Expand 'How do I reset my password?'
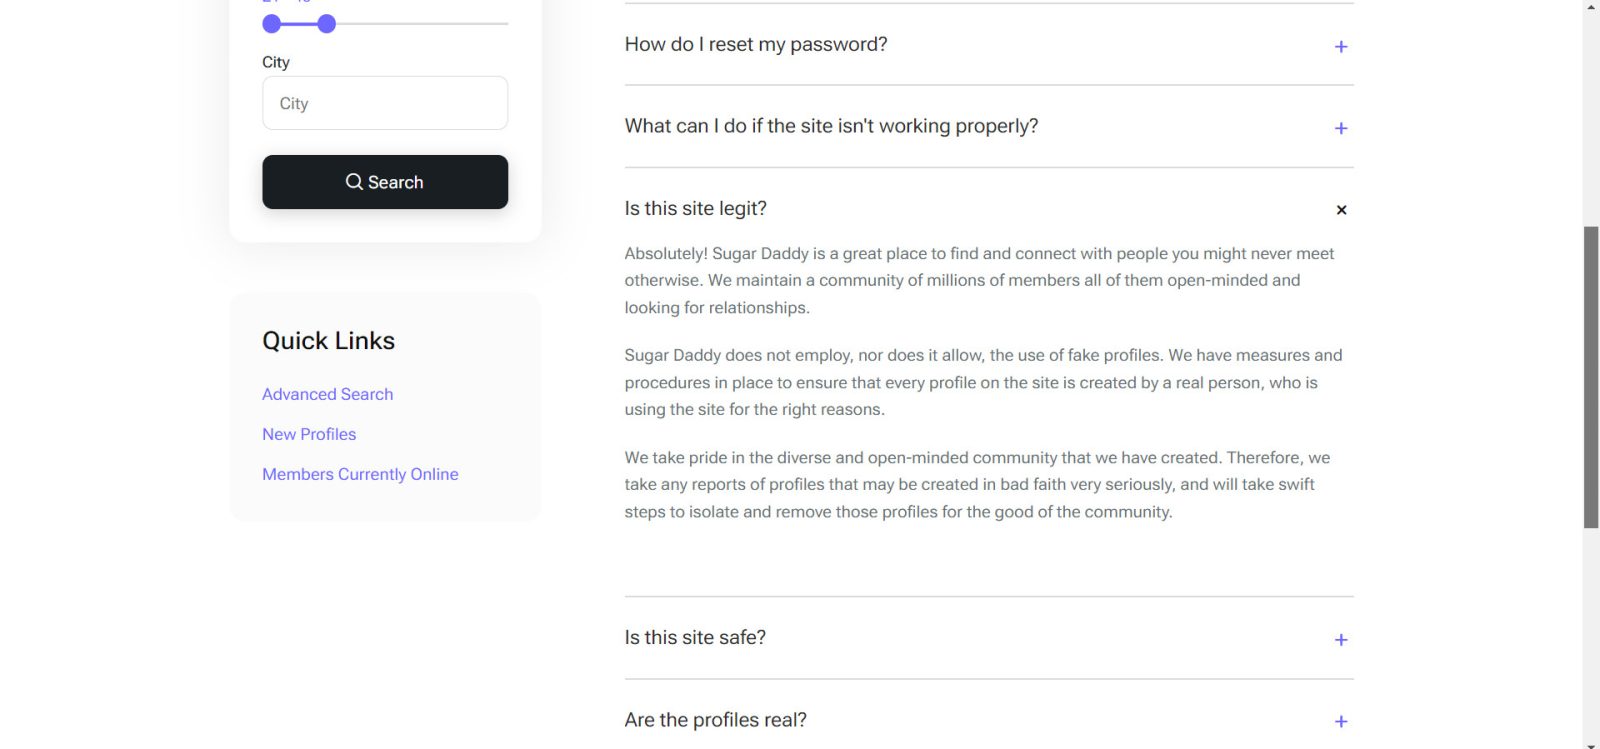The width and height of the screenshot is (1600, 749). [x=756, y=45]
